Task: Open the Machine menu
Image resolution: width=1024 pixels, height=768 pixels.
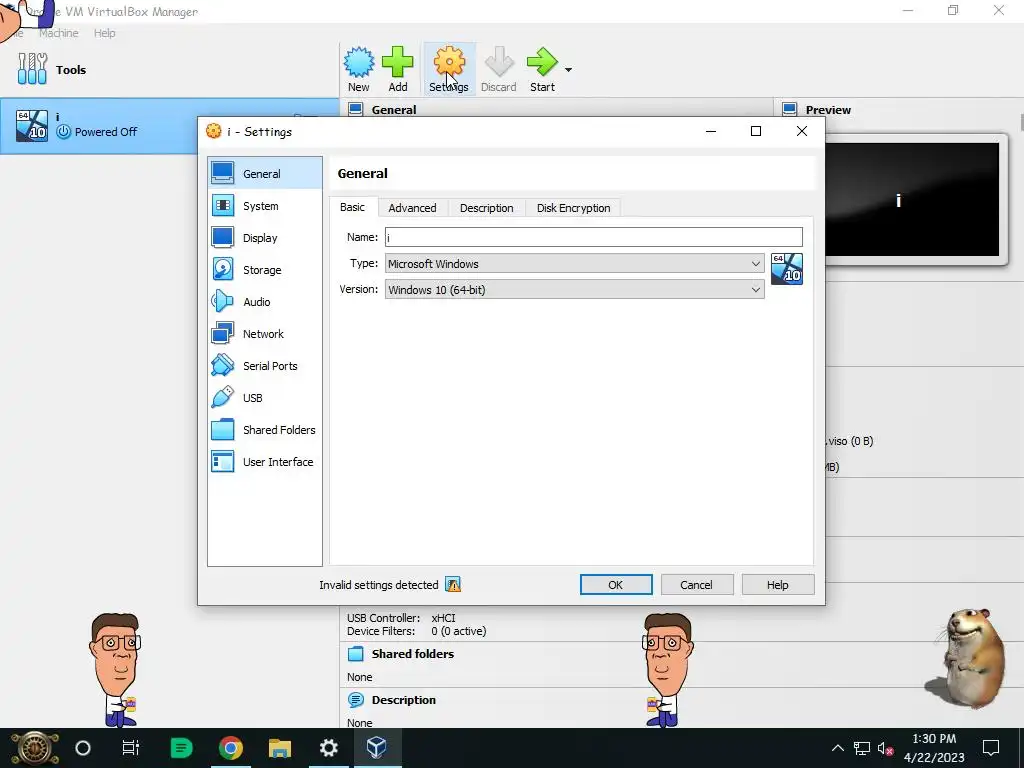Action: click(x=59, y=33)
